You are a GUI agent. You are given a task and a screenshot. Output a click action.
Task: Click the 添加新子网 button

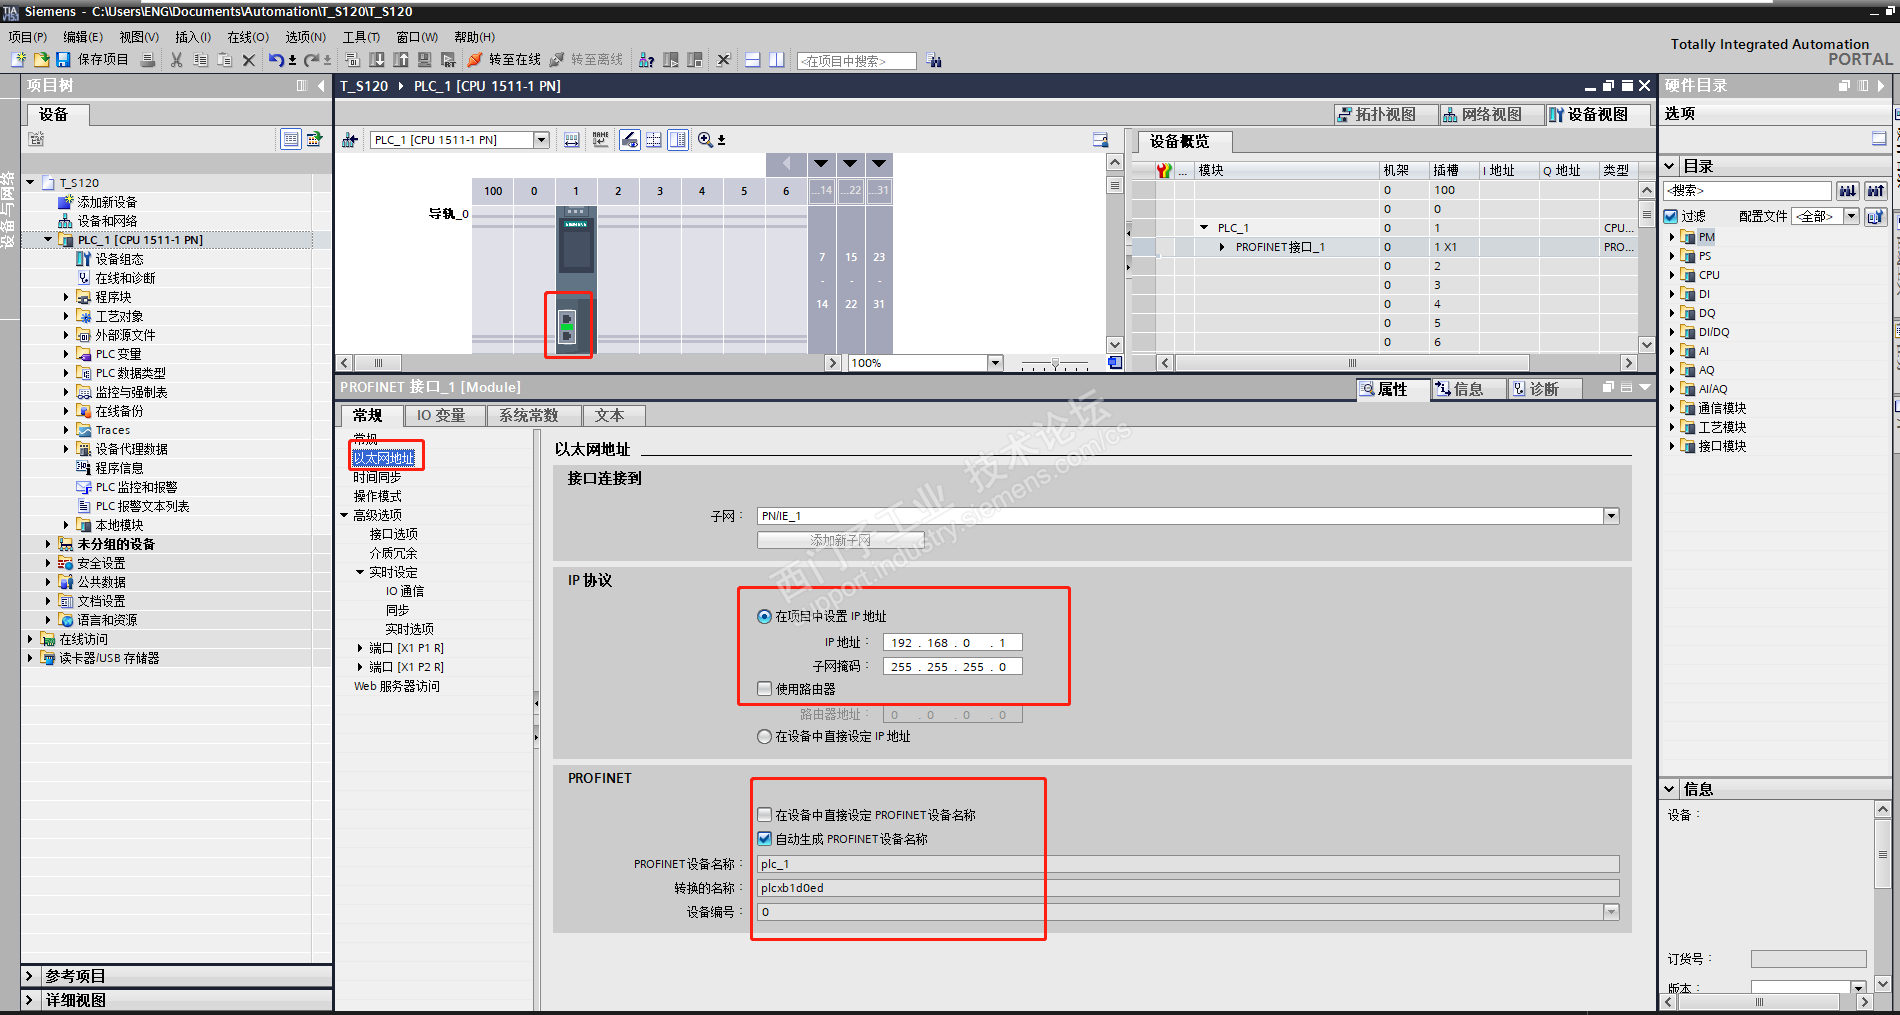pyautogui.click(x=840, y=540)
